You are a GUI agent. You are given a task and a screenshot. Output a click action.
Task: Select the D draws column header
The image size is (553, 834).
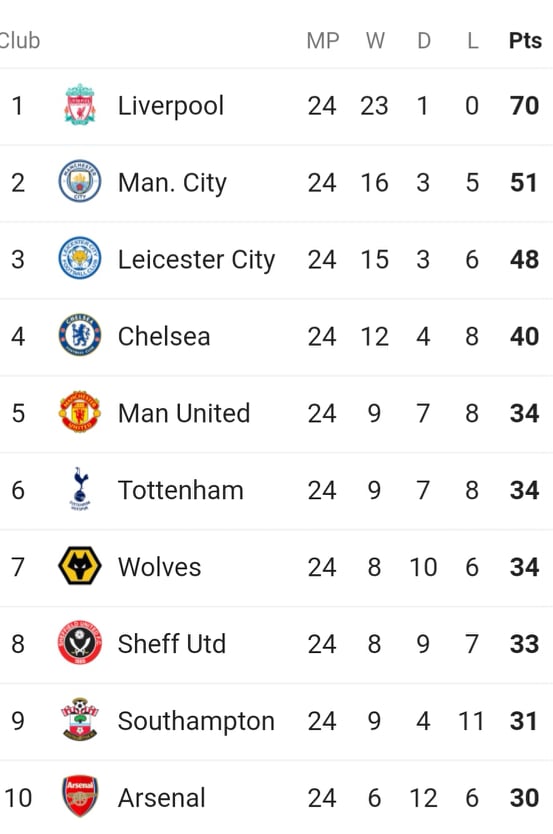coord(424,40)
